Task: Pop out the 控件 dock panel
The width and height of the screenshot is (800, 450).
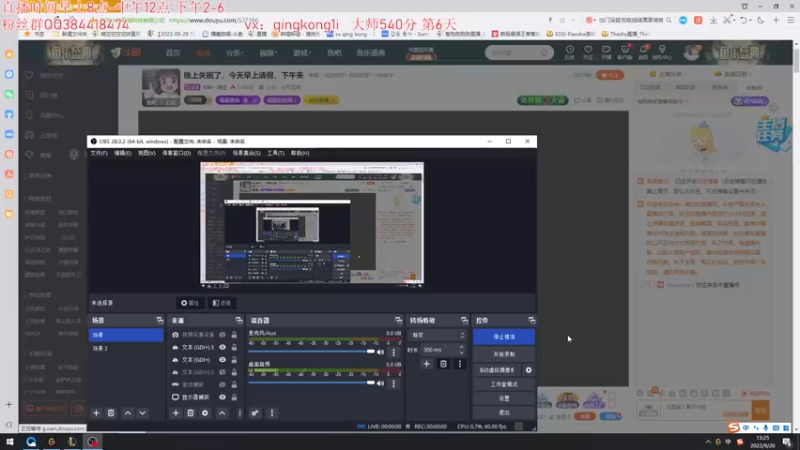Action: (532, 320)
